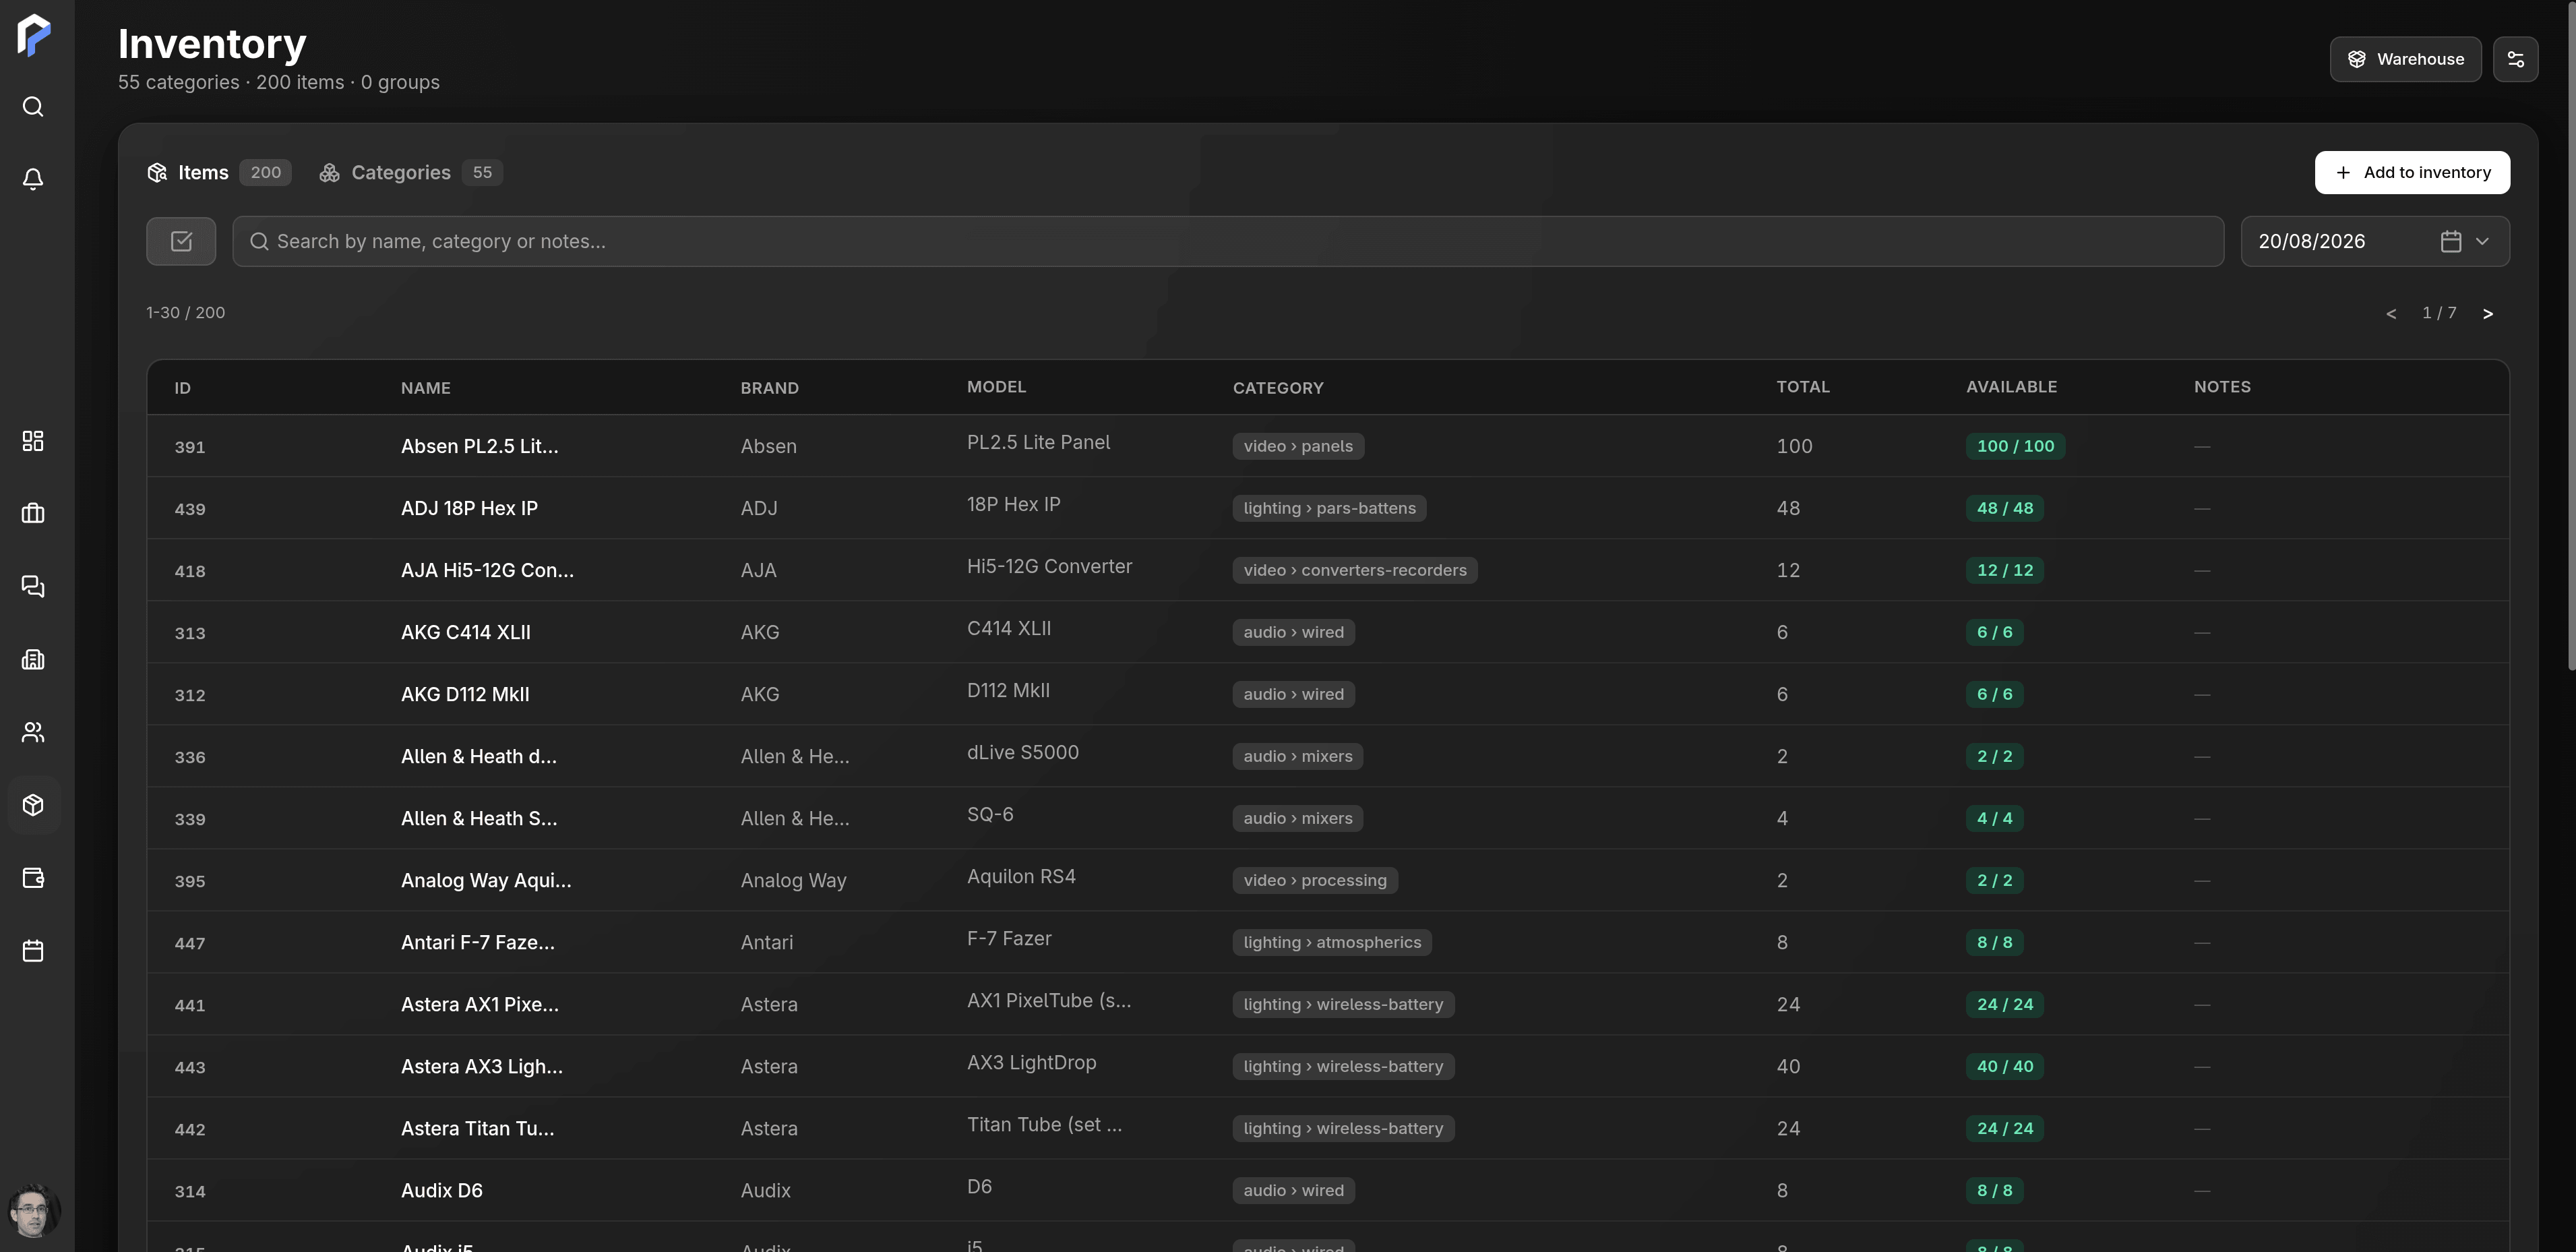
Task: Click ID 447 in the table
Action: (x=190, y=943)
